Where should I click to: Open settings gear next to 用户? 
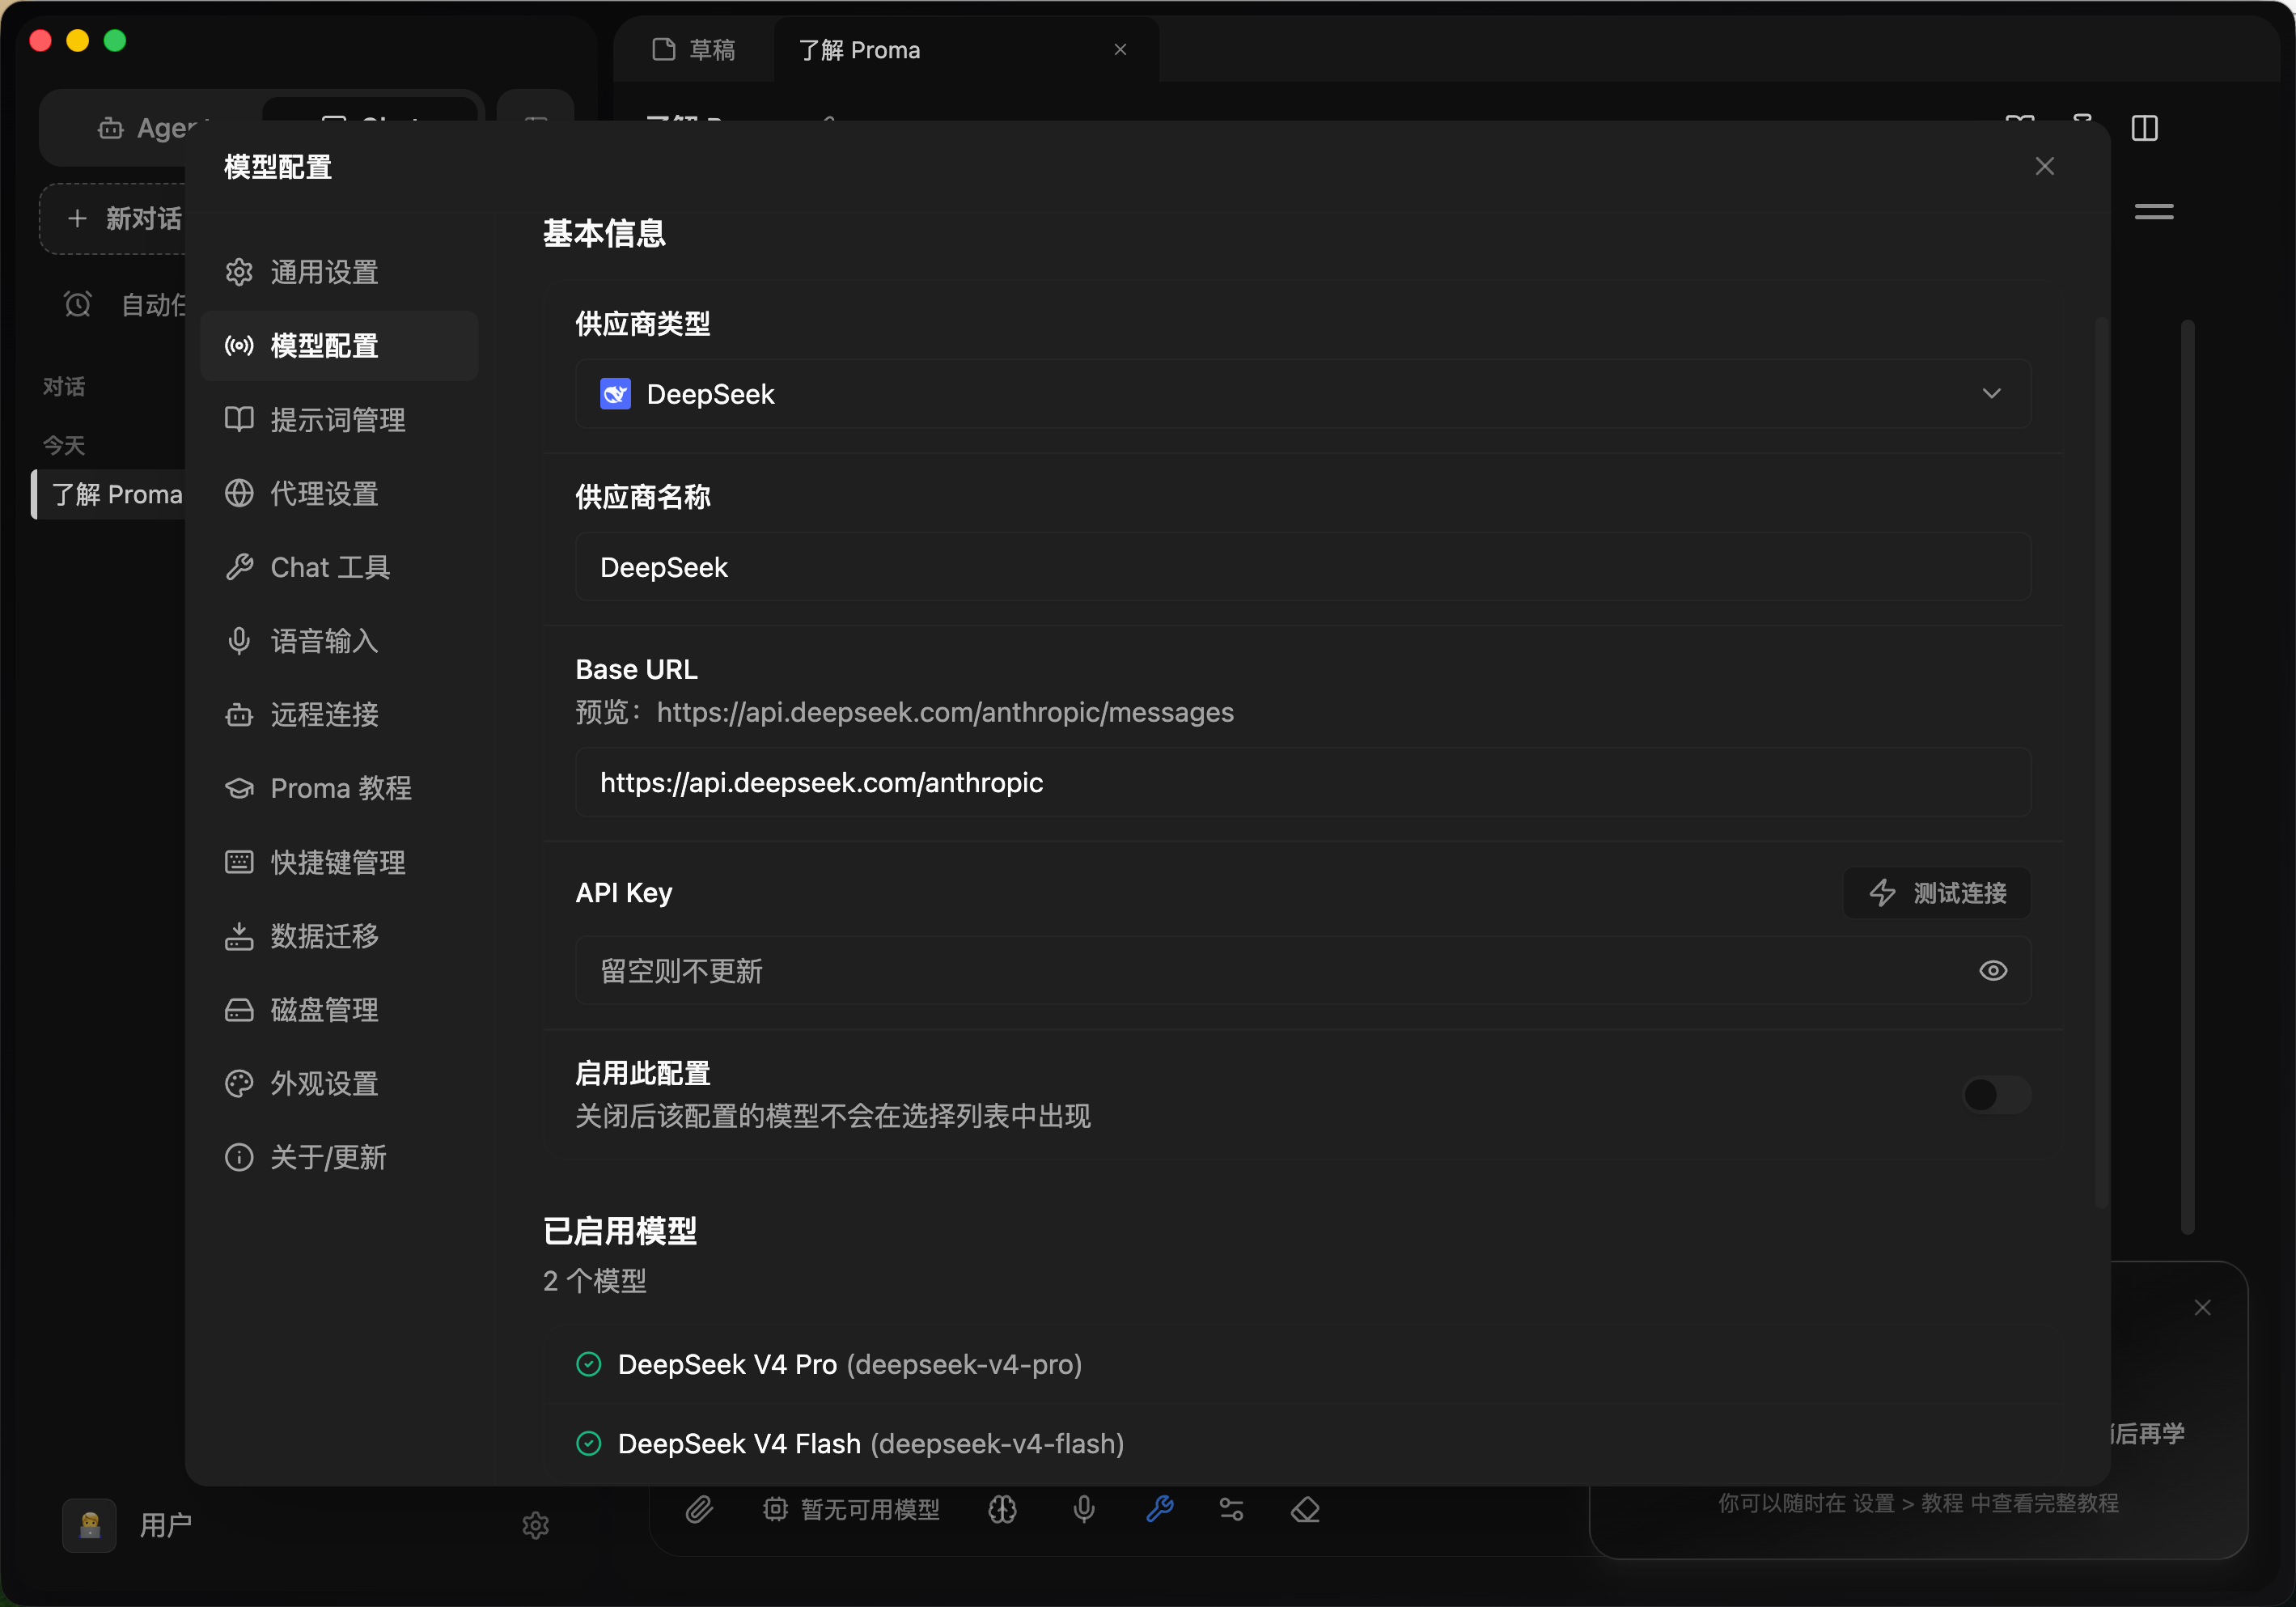click(x=536, y=1525)
